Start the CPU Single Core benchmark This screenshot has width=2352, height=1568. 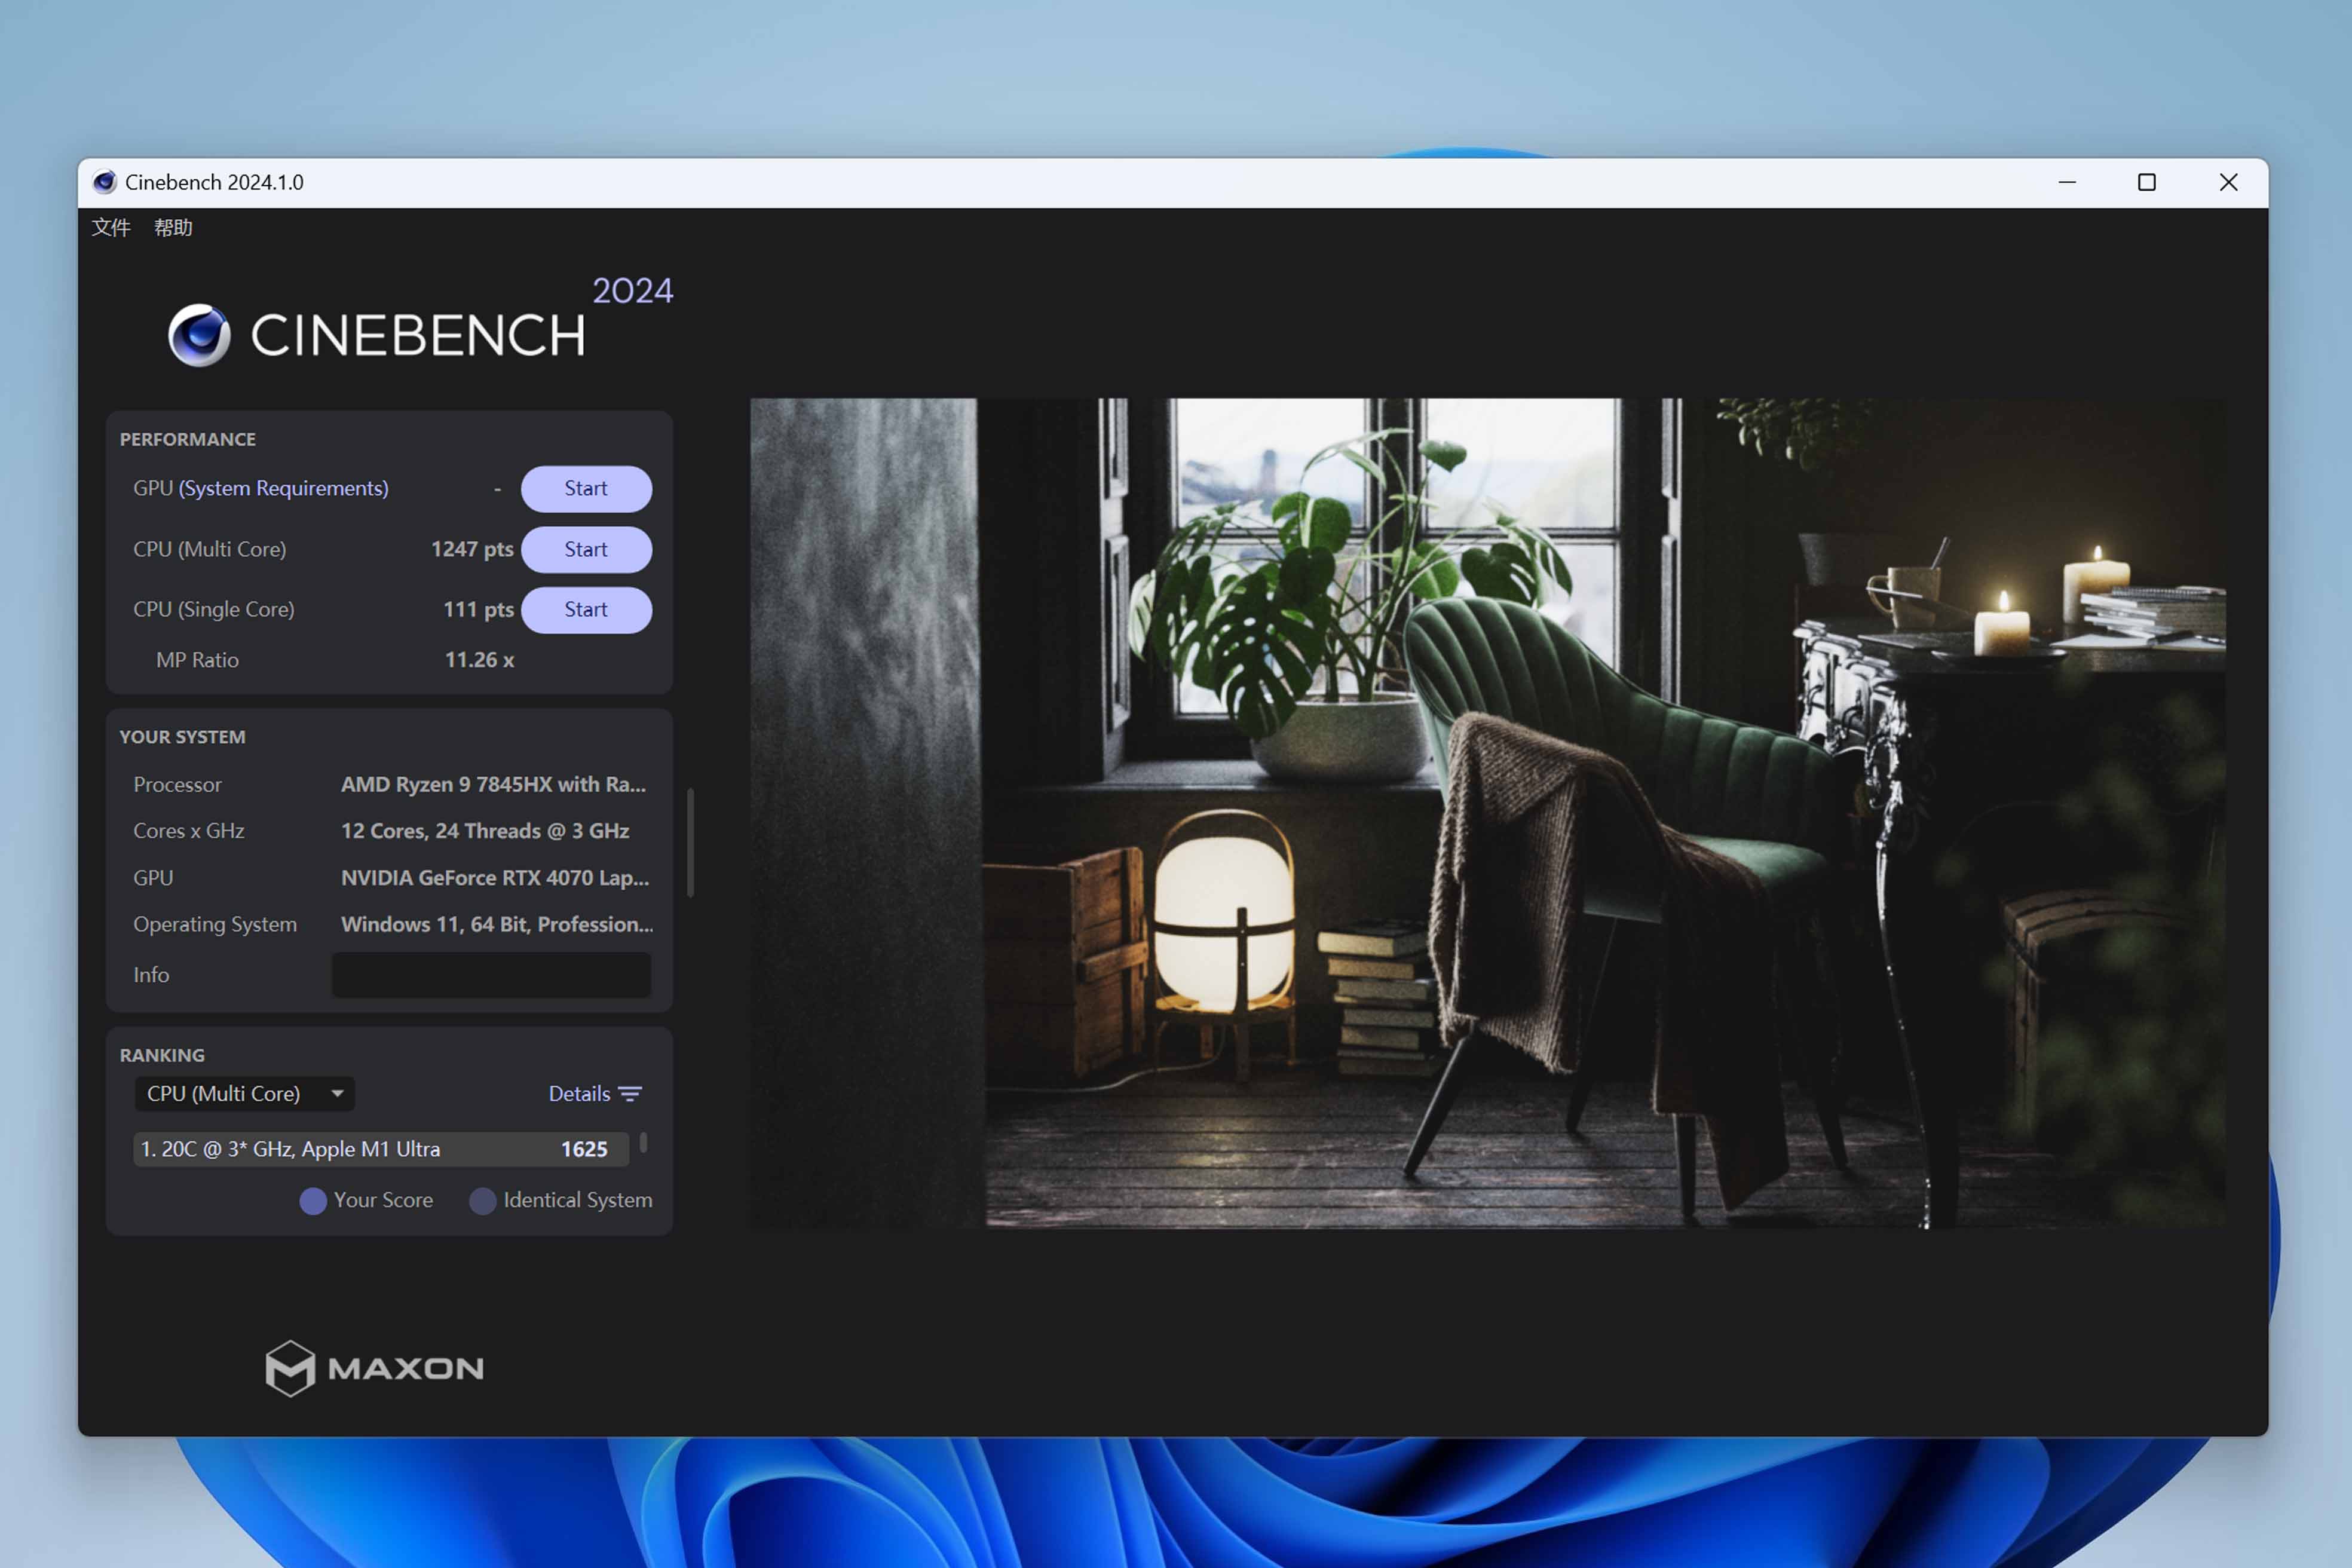[586, 610]
